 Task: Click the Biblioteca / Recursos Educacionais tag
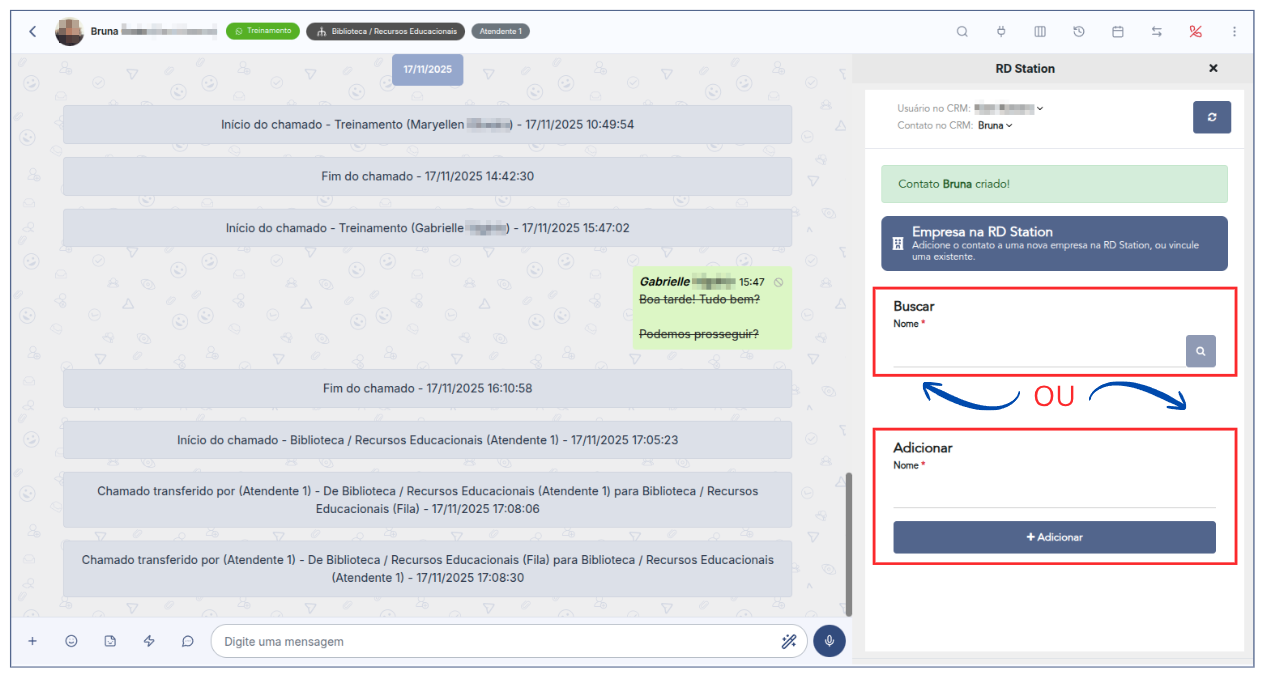pos(385,32)
